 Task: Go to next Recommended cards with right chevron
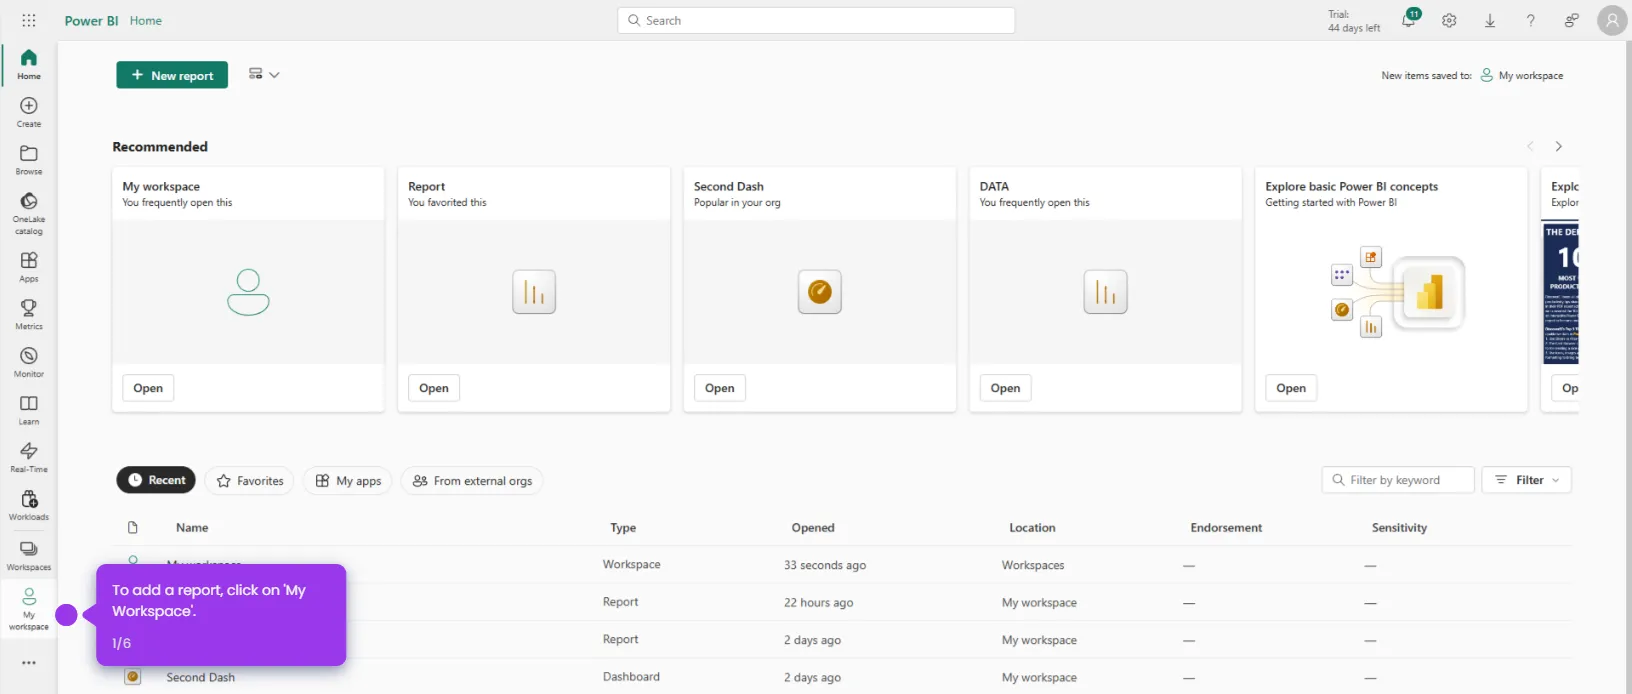(x=1558, y=146)
